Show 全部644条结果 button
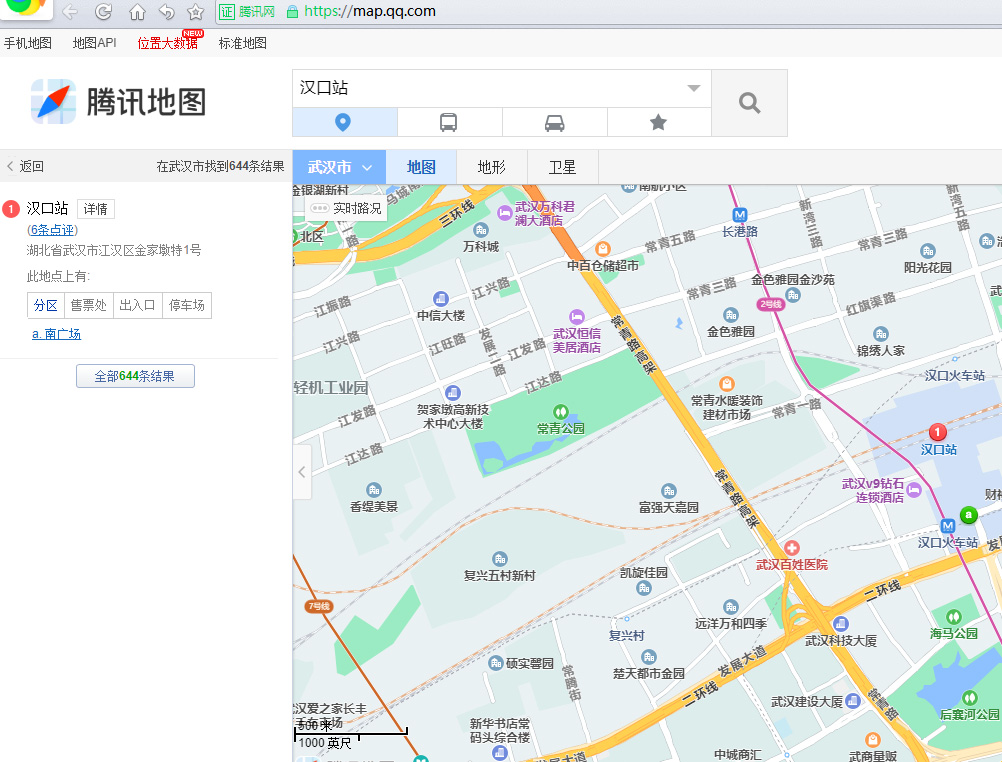Image resolution: width=1002 pixels, height=762 pixels. point(135,376)
